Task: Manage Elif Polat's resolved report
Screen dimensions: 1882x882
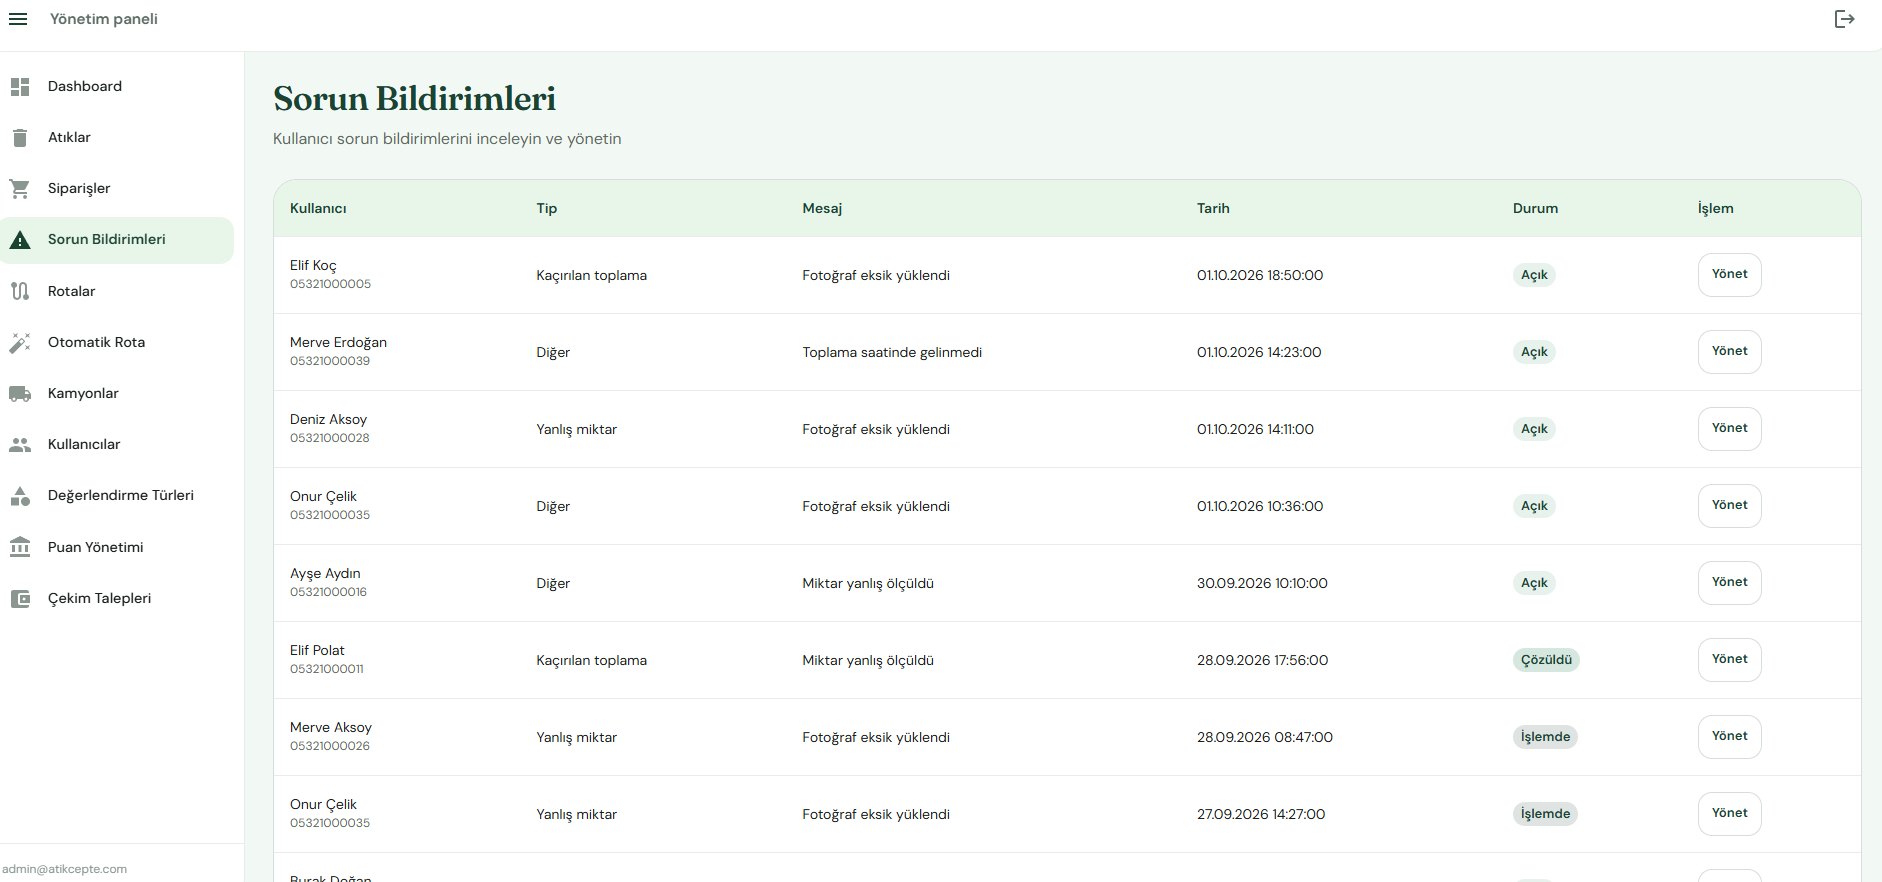Action: 1729,660
